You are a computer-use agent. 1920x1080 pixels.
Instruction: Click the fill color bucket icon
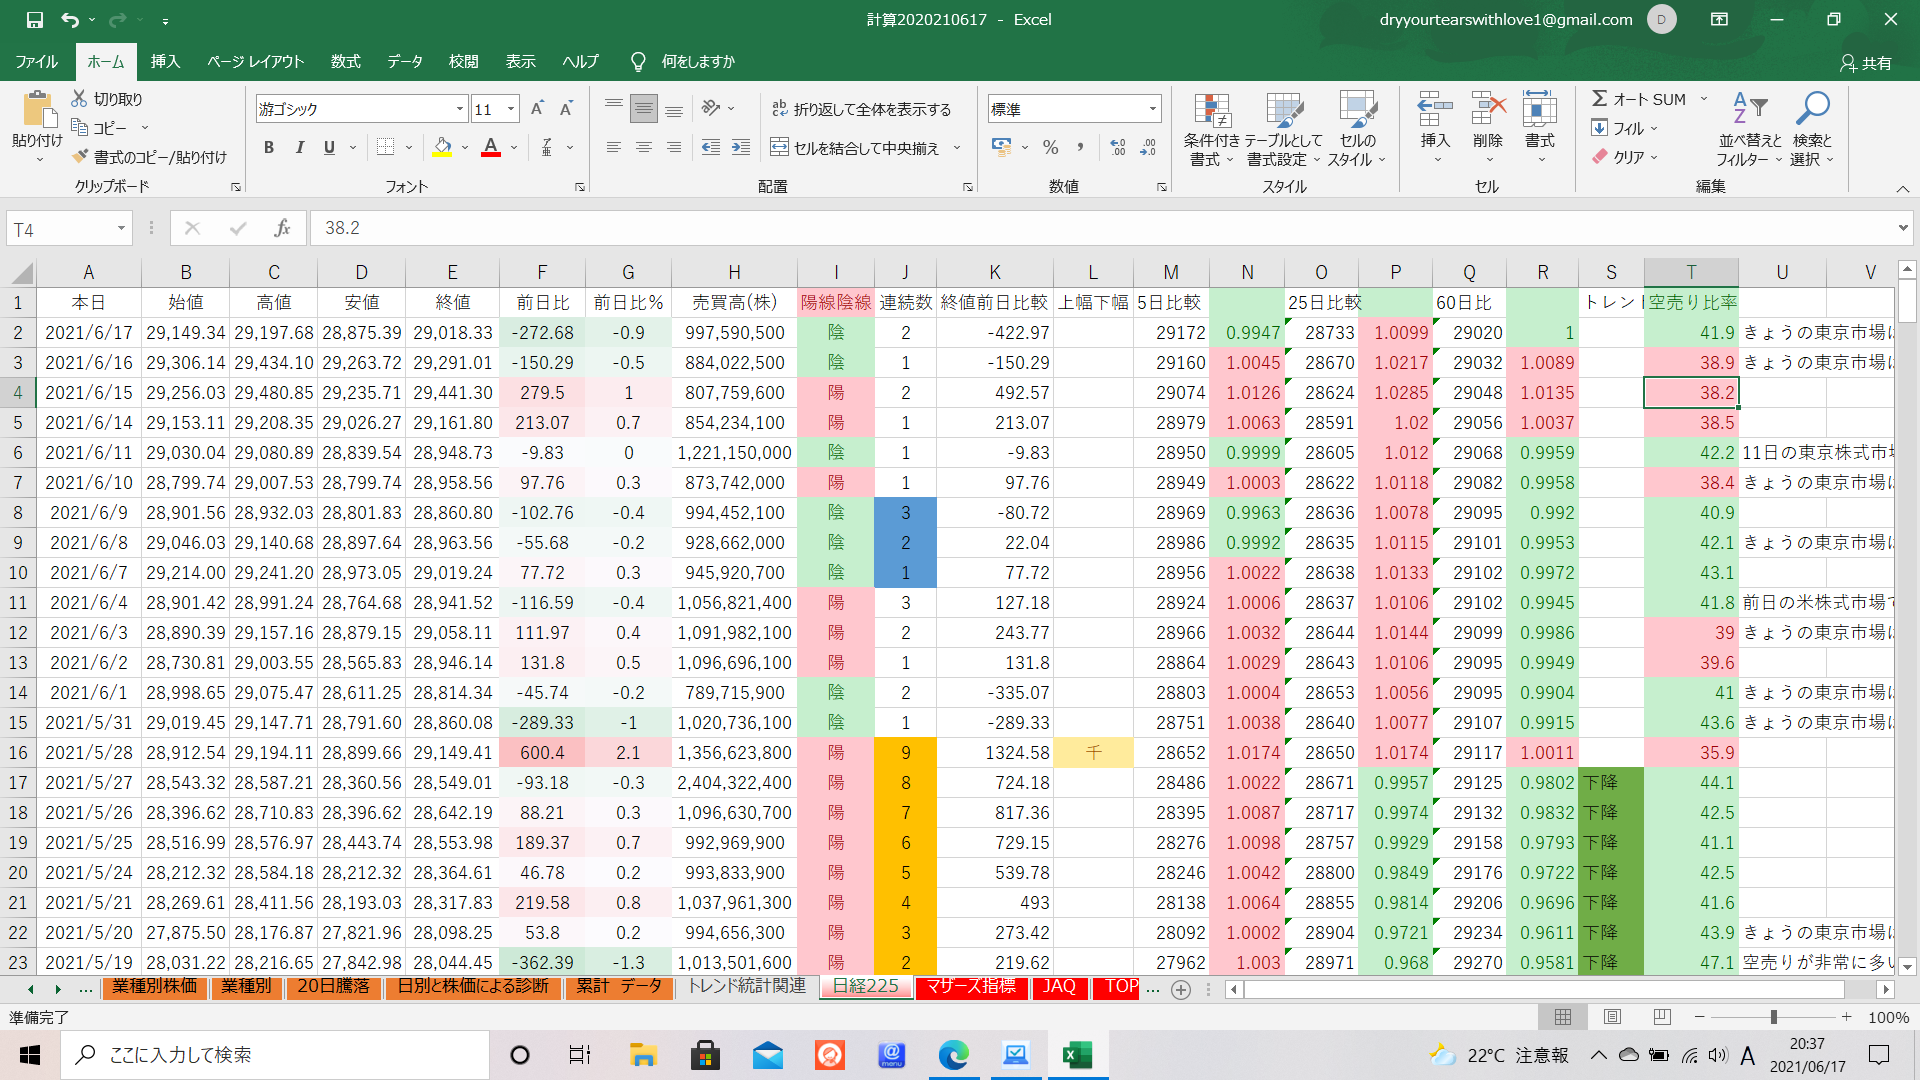click(x=442, y=147)
